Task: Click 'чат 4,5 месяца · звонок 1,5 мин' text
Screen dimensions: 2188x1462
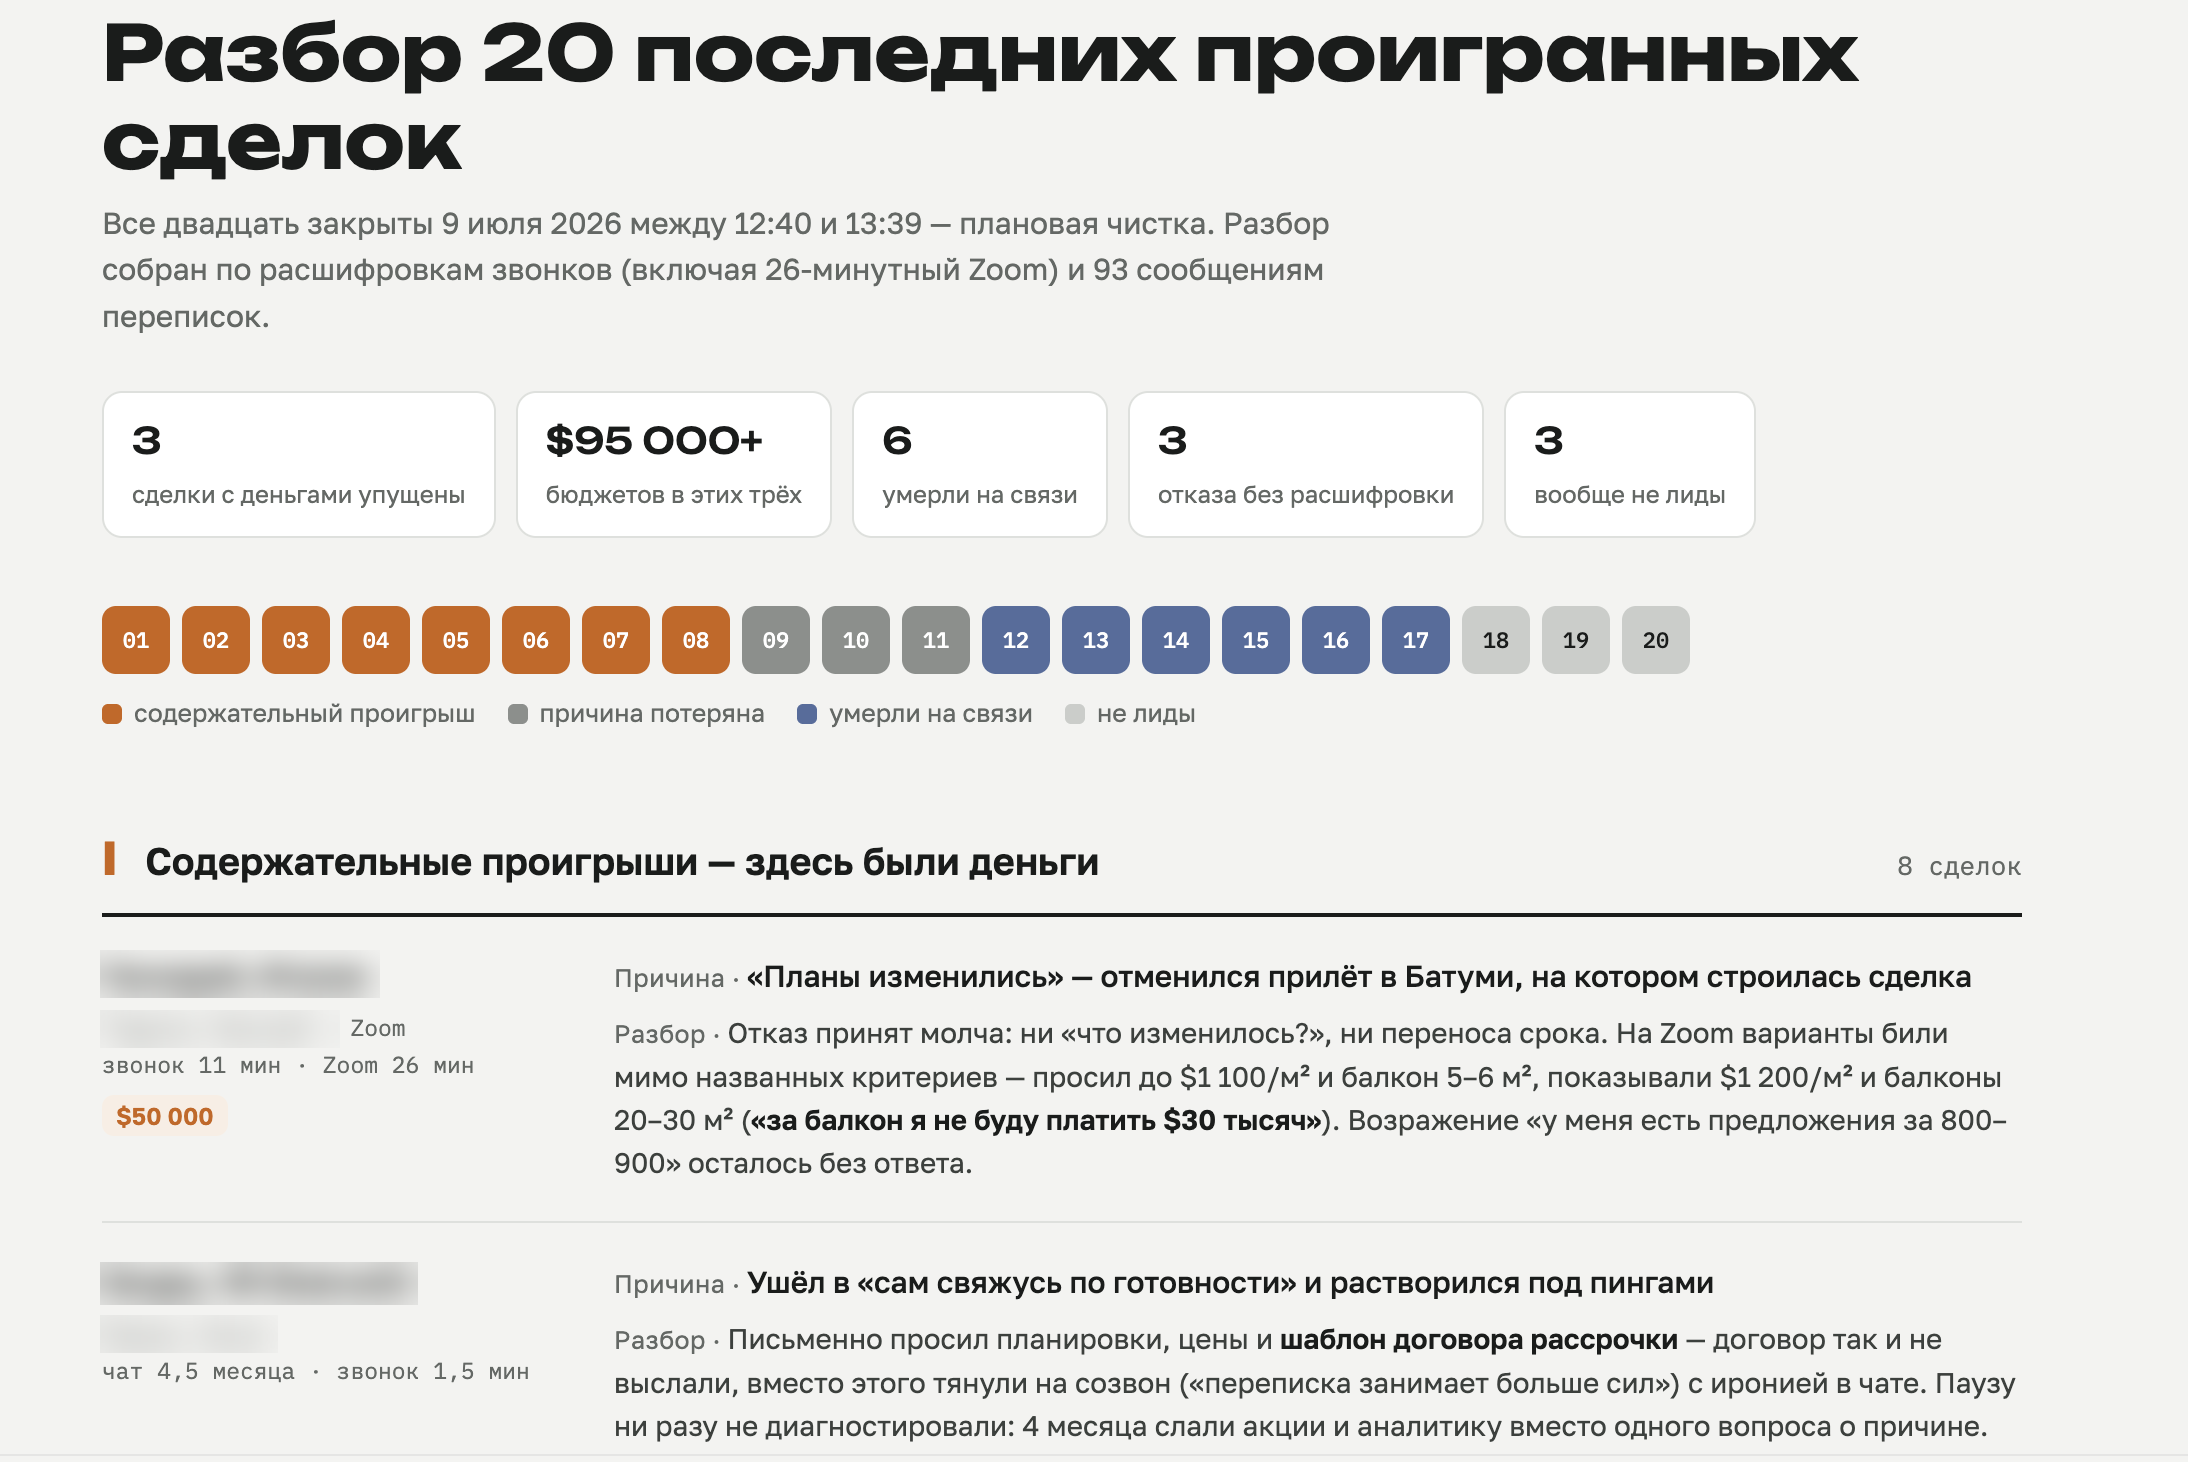Action: tap(316, 1372)
